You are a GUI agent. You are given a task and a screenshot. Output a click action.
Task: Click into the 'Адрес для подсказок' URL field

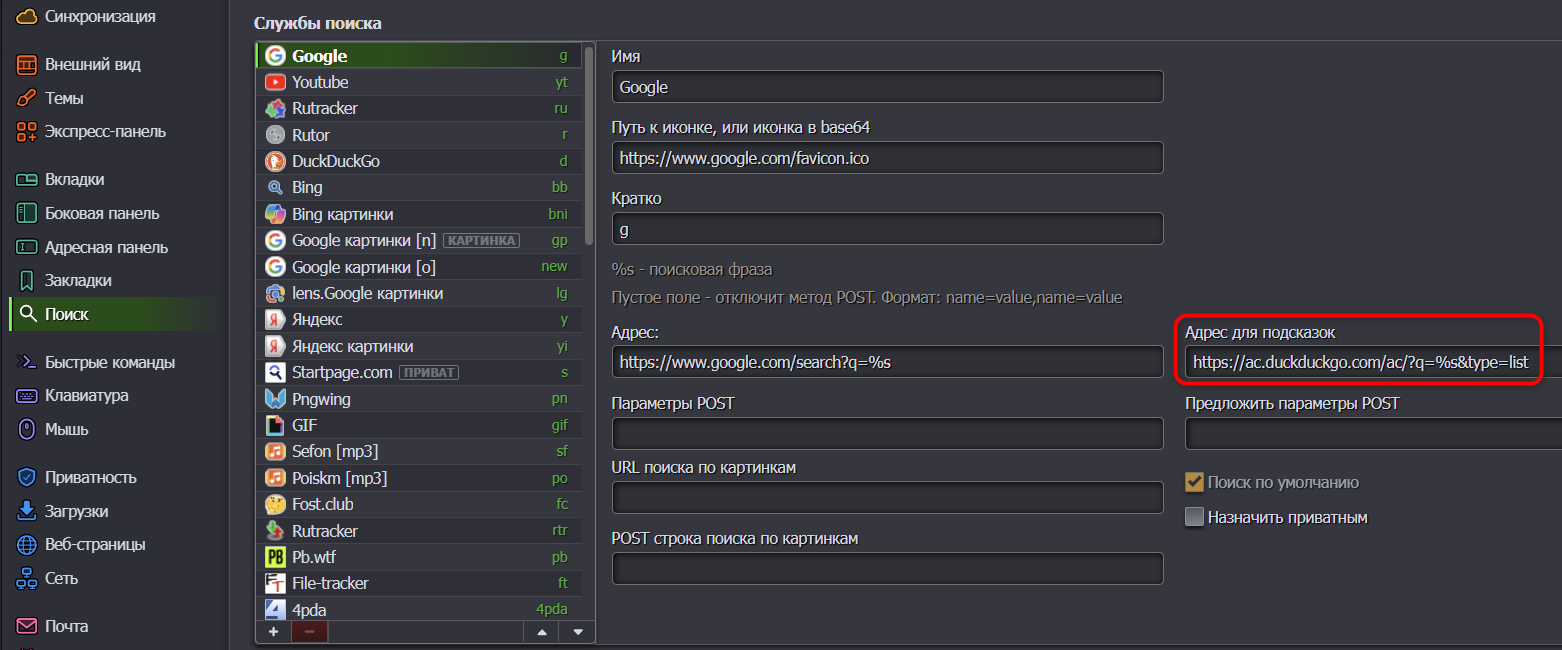(1373, 362)
